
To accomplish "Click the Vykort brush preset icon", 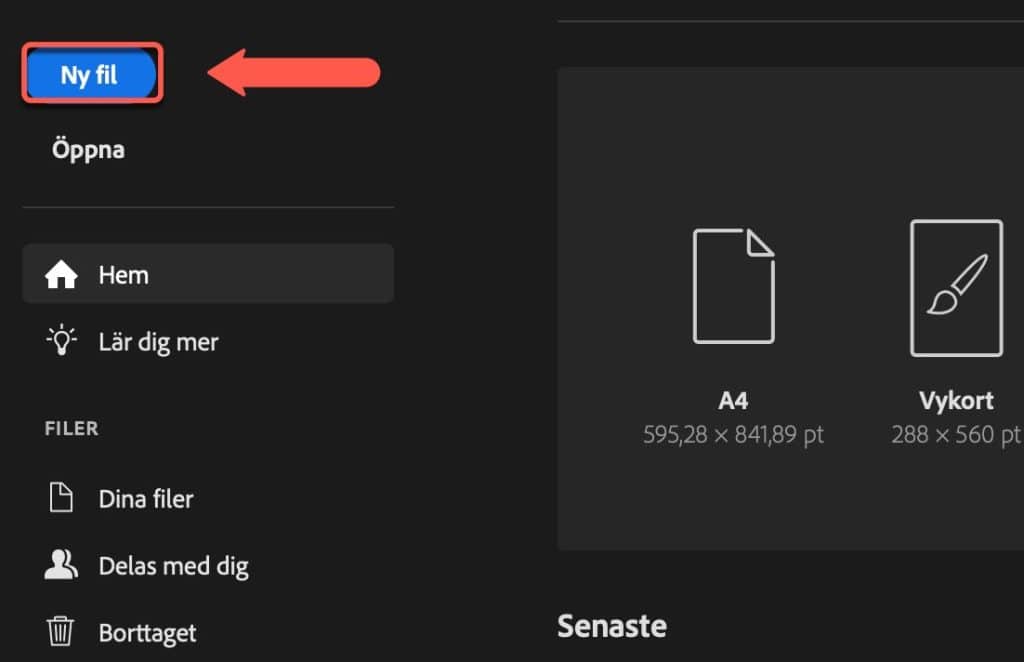I will click(x=956, y=288).
